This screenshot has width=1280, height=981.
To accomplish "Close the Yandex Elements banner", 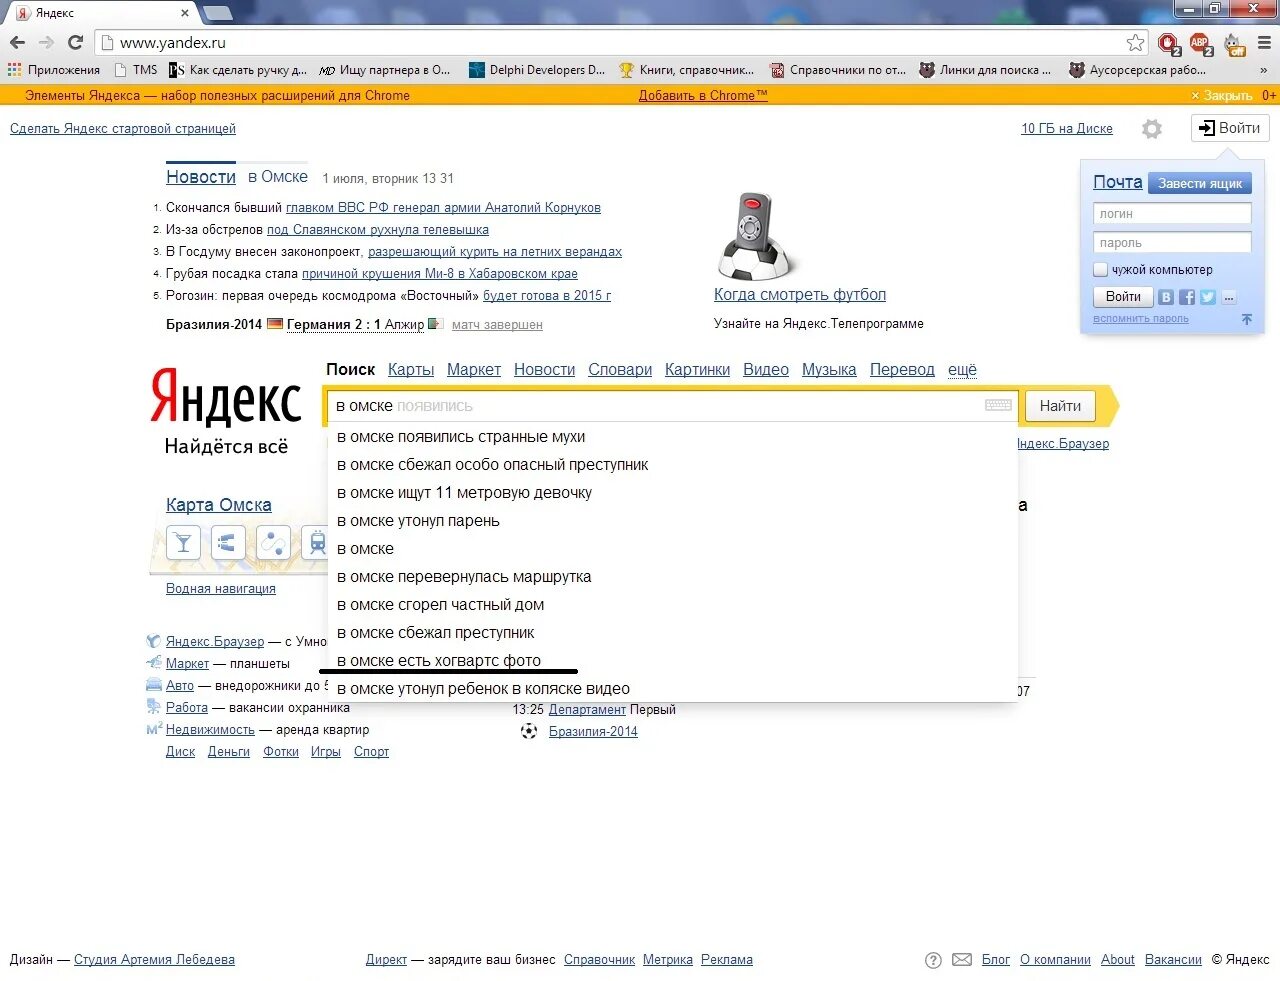I will point(1221,96).
